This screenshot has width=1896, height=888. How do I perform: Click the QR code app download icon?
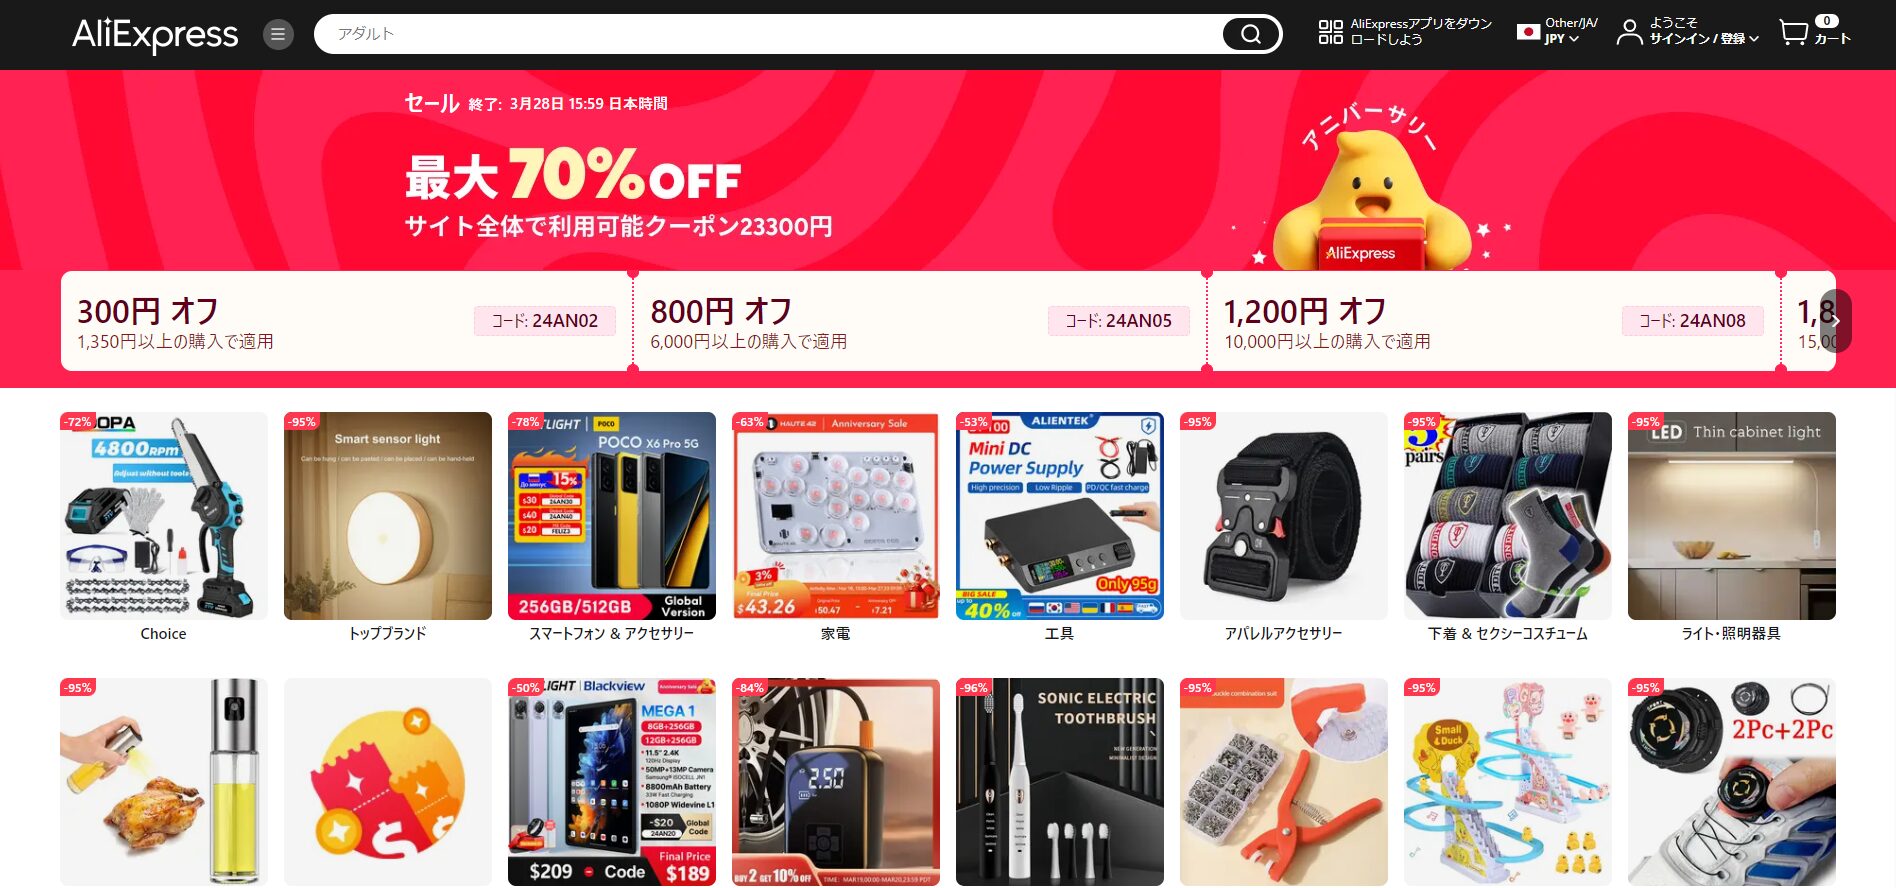(1330, 32)
